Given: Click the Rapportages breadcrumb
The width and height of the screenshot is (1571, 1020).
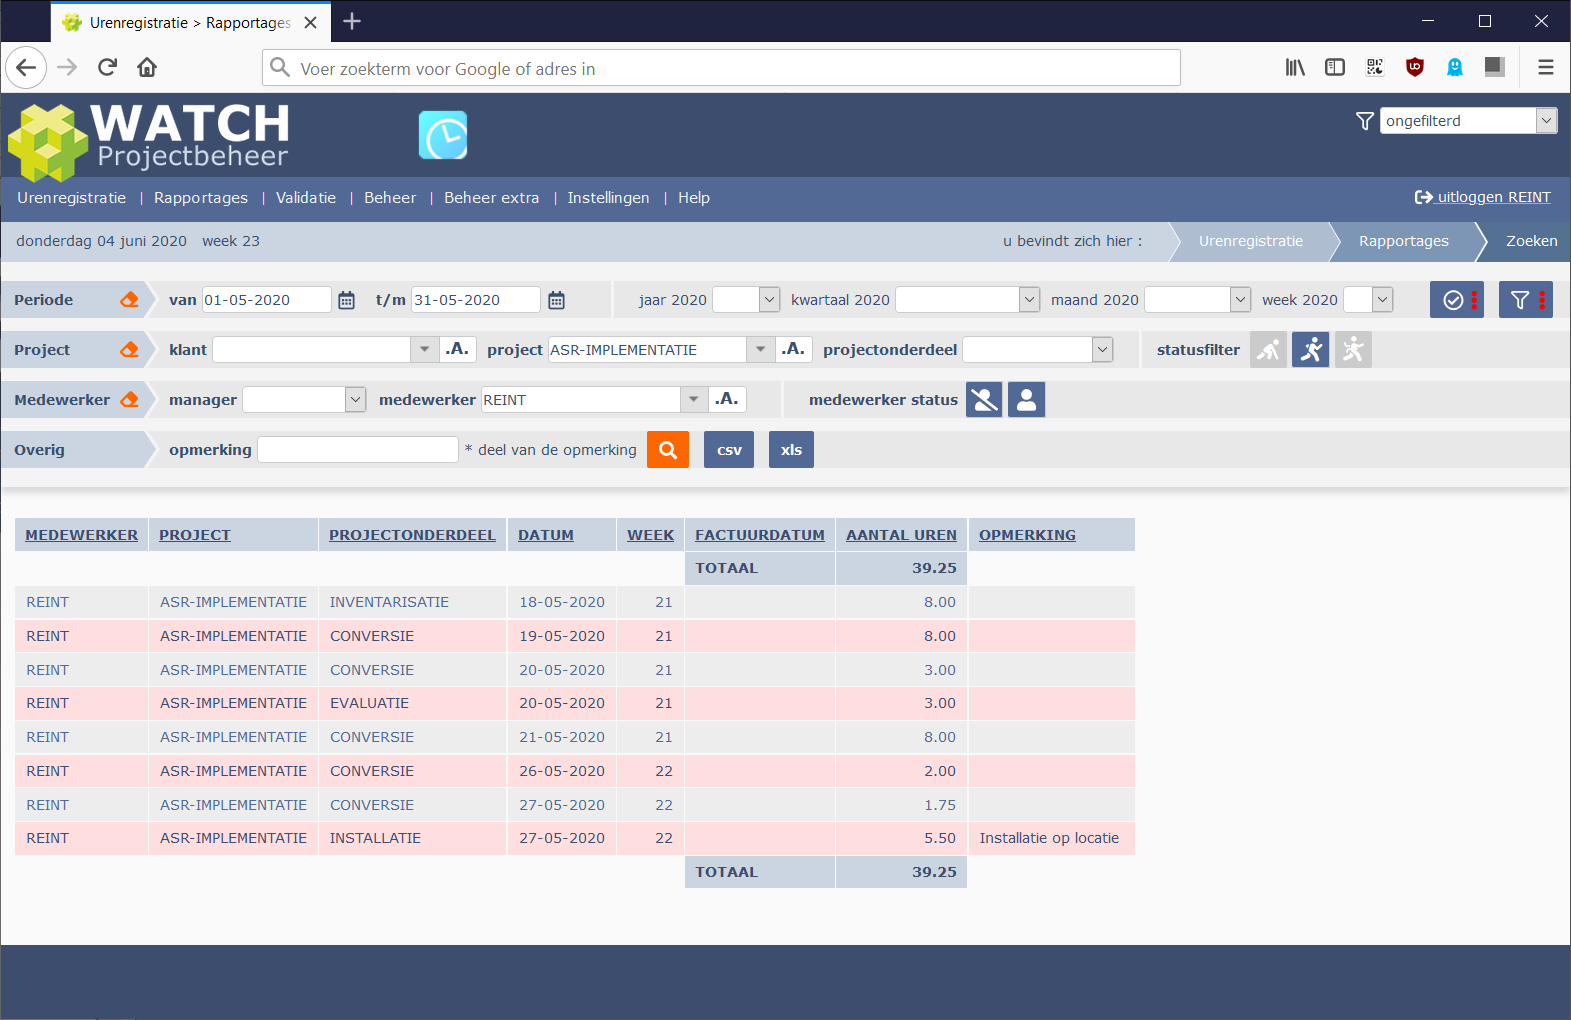Looking at the screenshot, I should point(1404,241).
